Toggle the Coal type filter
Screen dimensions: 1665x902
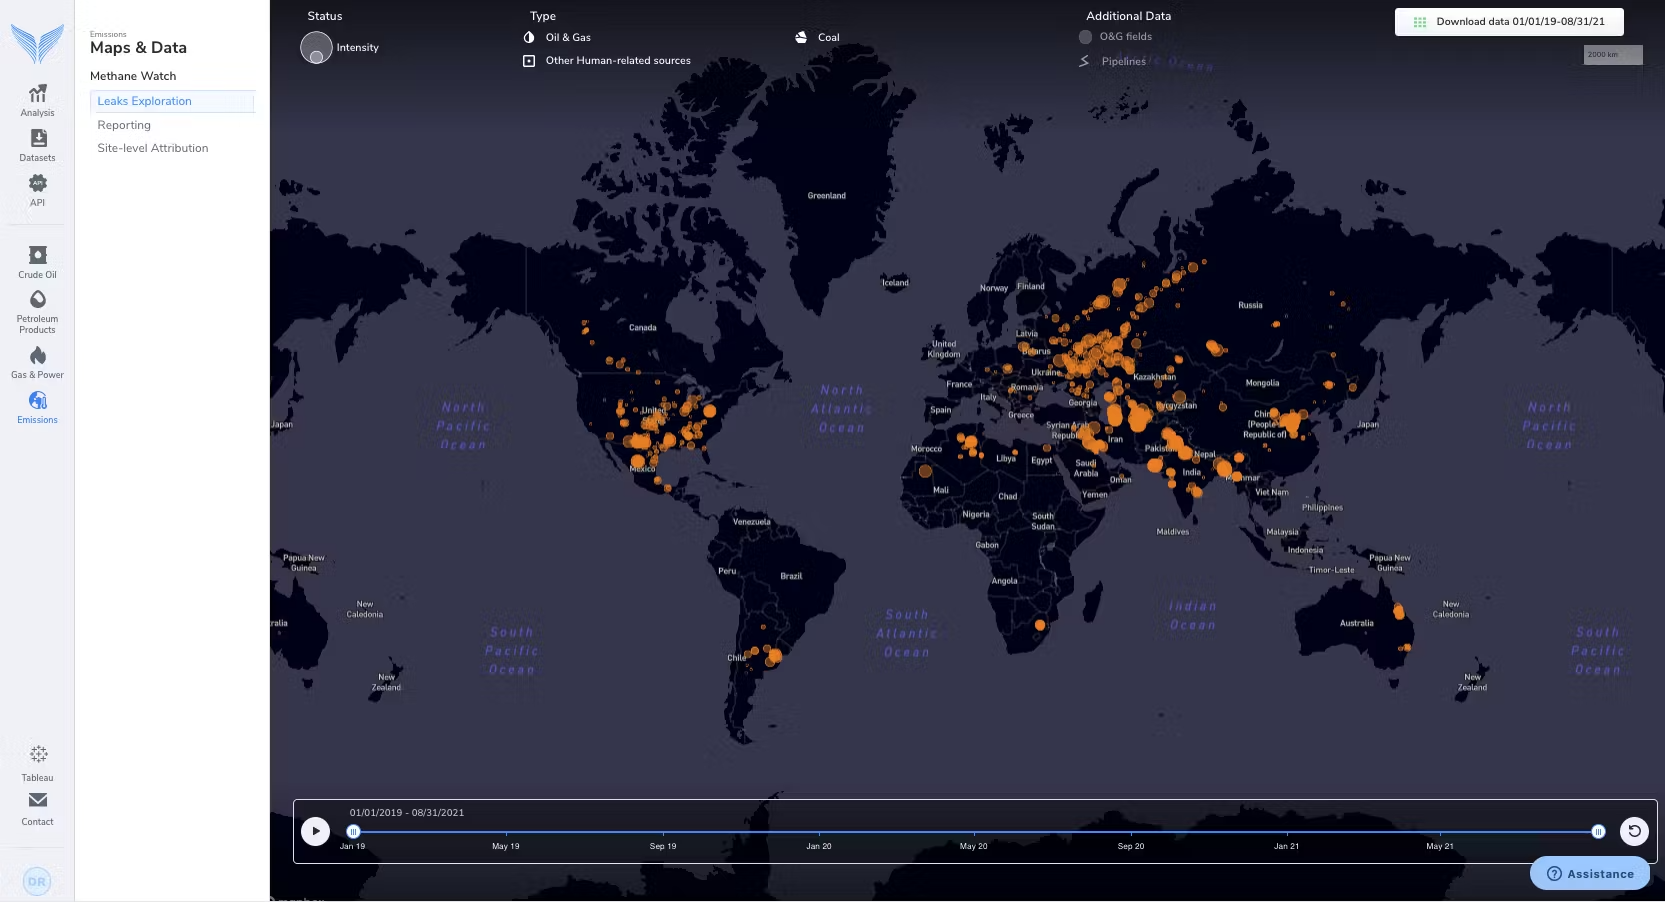click(x=817, y=37)
